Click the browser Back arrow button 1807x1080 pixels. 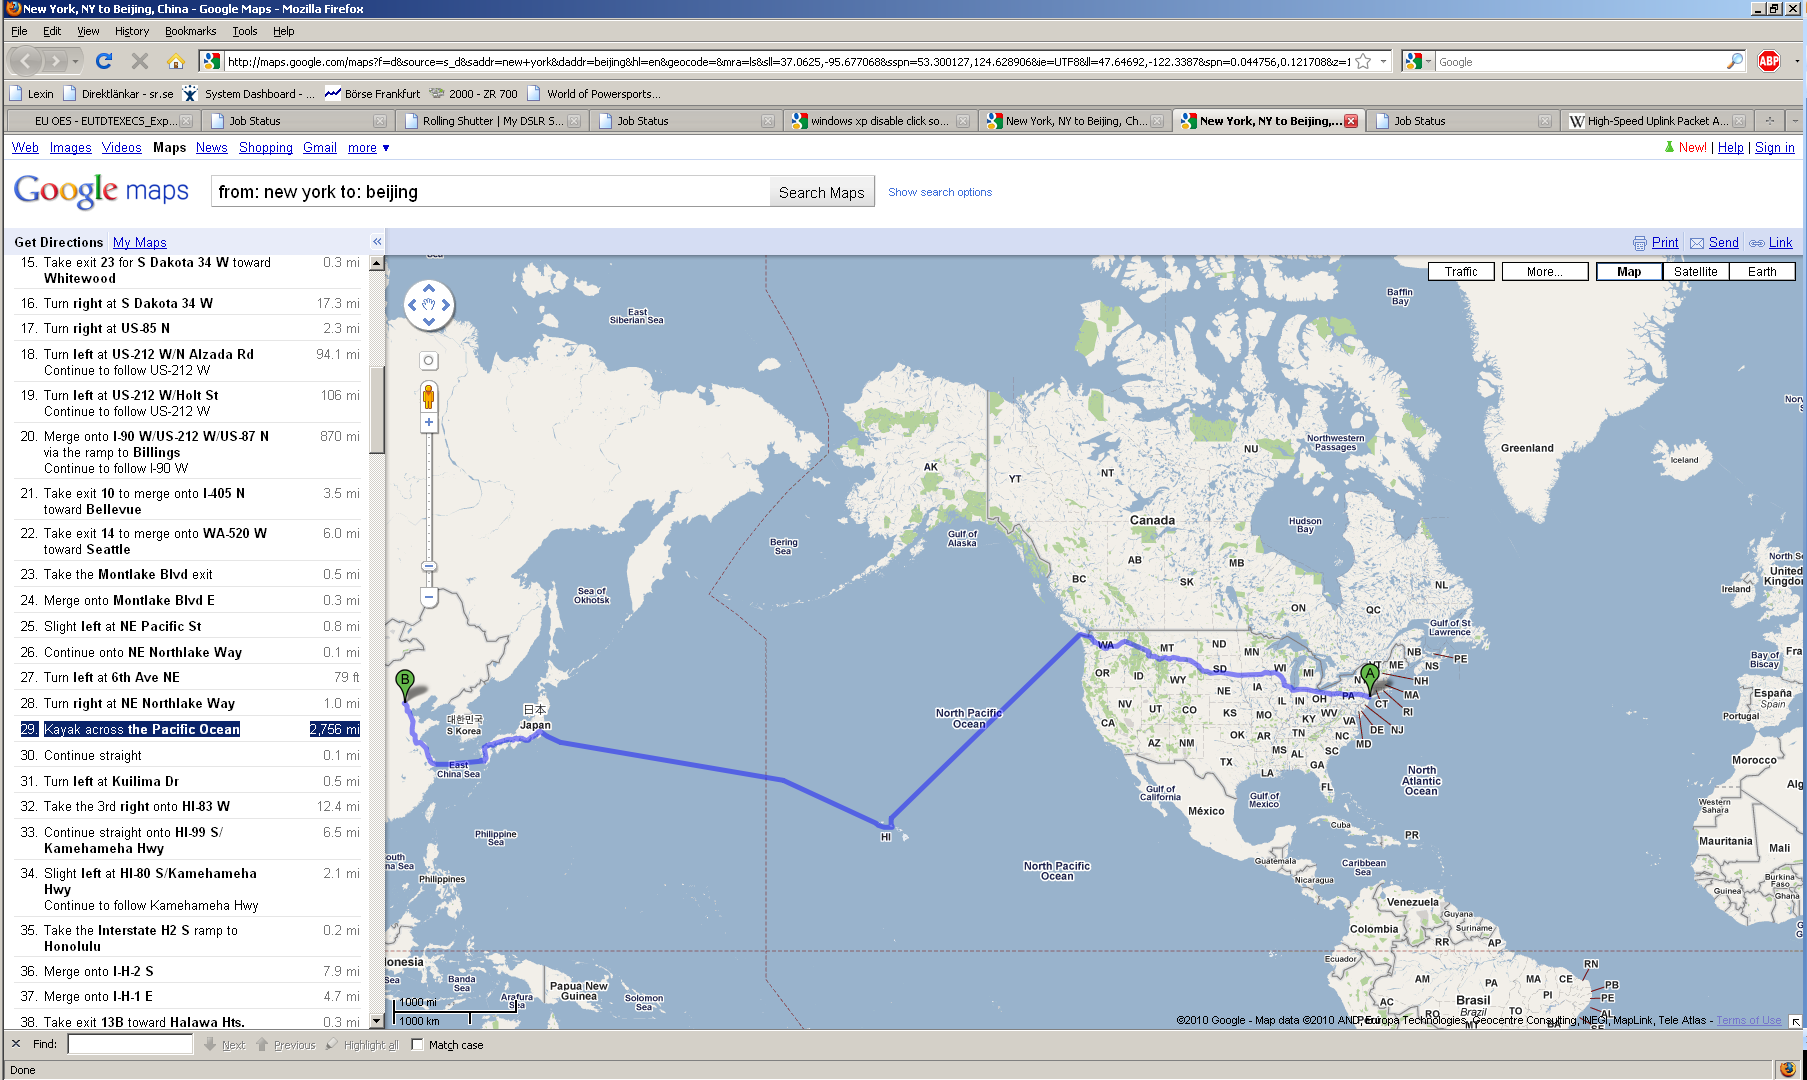[x=26, y=62]
